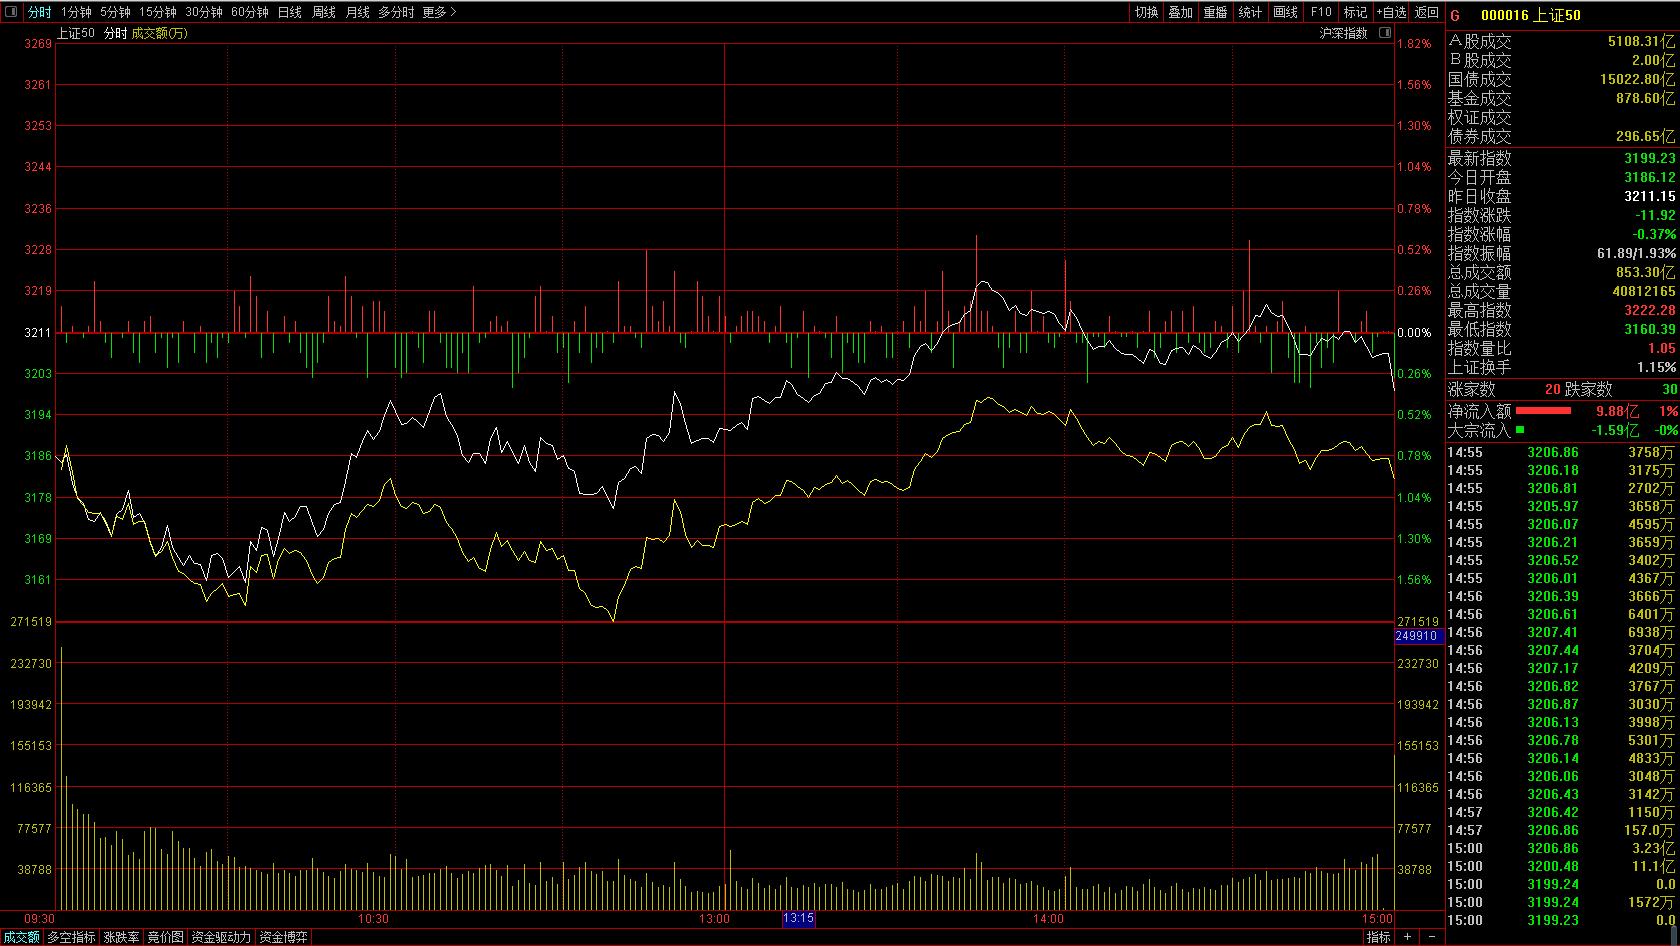Click the green 大宗流入 bar
1680x946 pixels.
[x=1520, y=429]
